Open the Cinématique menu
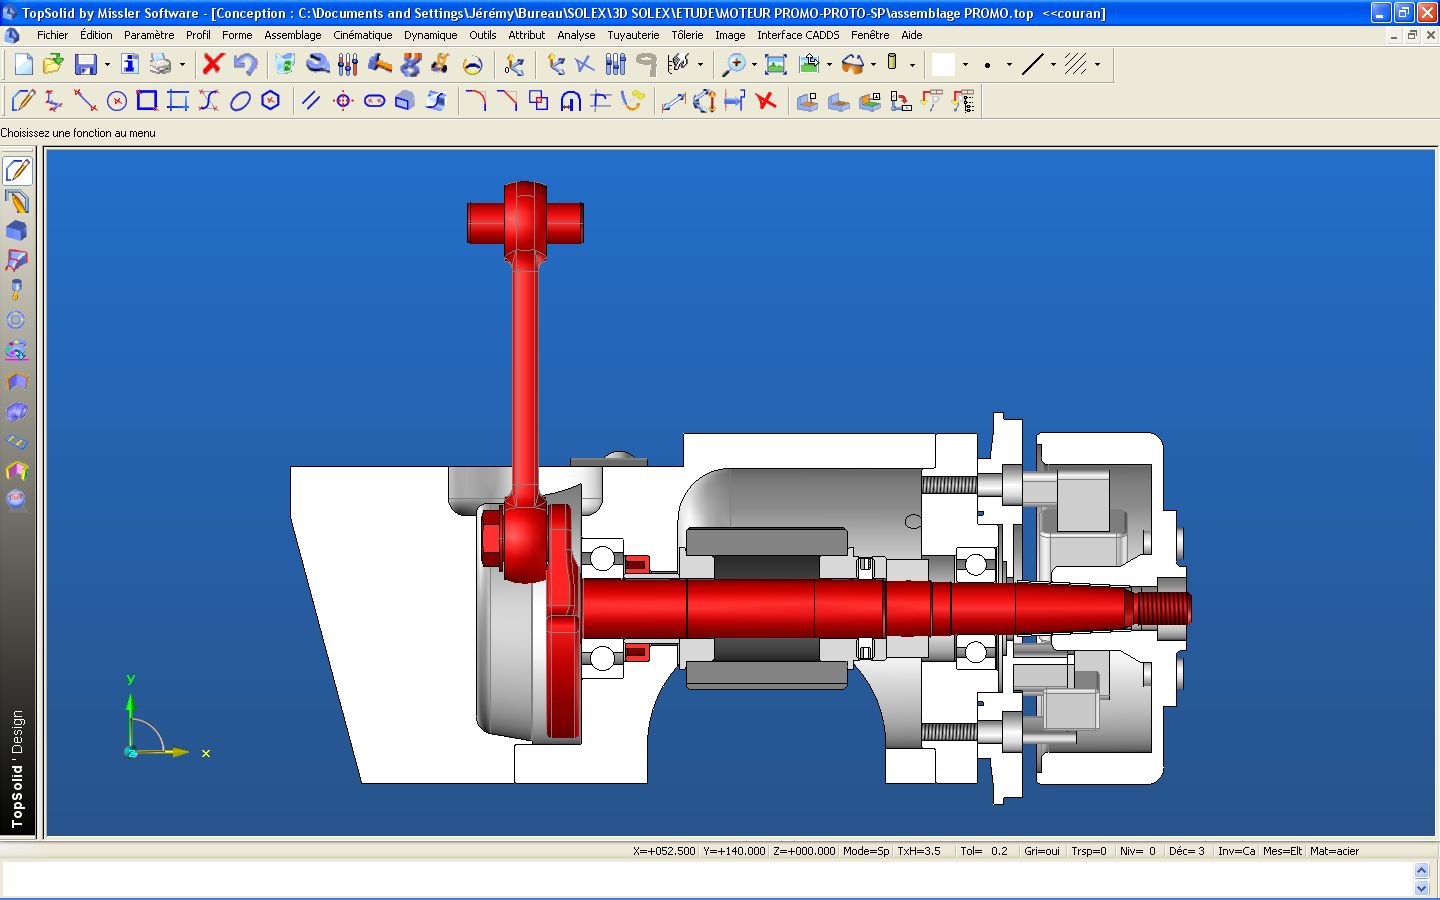 (362, 35)
